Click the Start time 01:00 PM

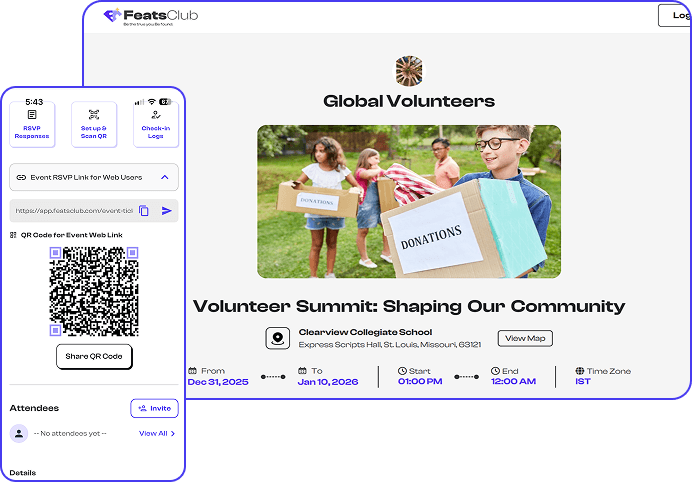click(x=420, y=382)
